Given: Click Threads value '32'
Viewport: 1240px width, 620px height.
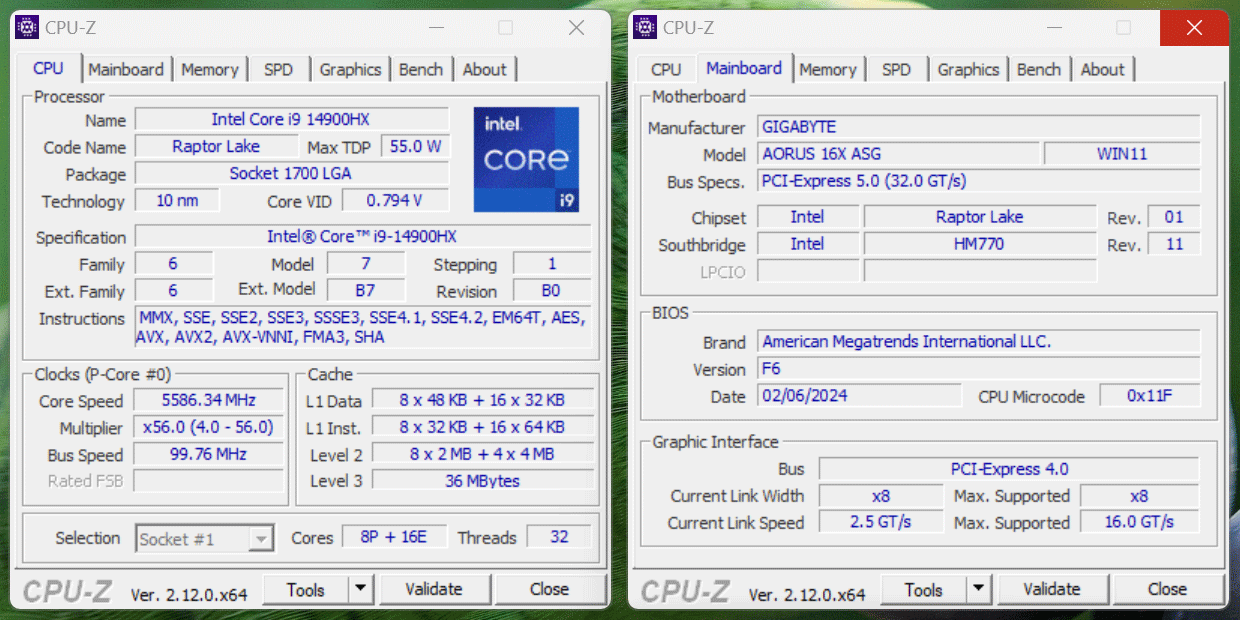Looking at the screenshot, I should 559,537.
